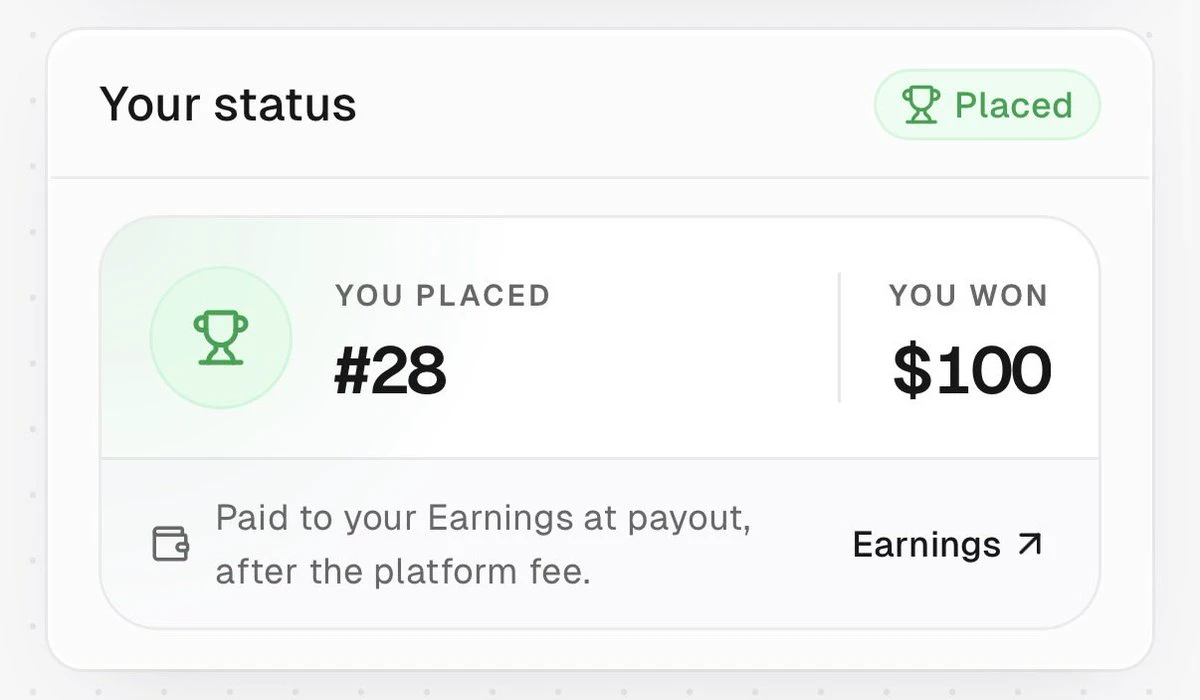
Task: Click the trophy icon in Placed badge
Action: pyautogui.click(x=921, y=105)
